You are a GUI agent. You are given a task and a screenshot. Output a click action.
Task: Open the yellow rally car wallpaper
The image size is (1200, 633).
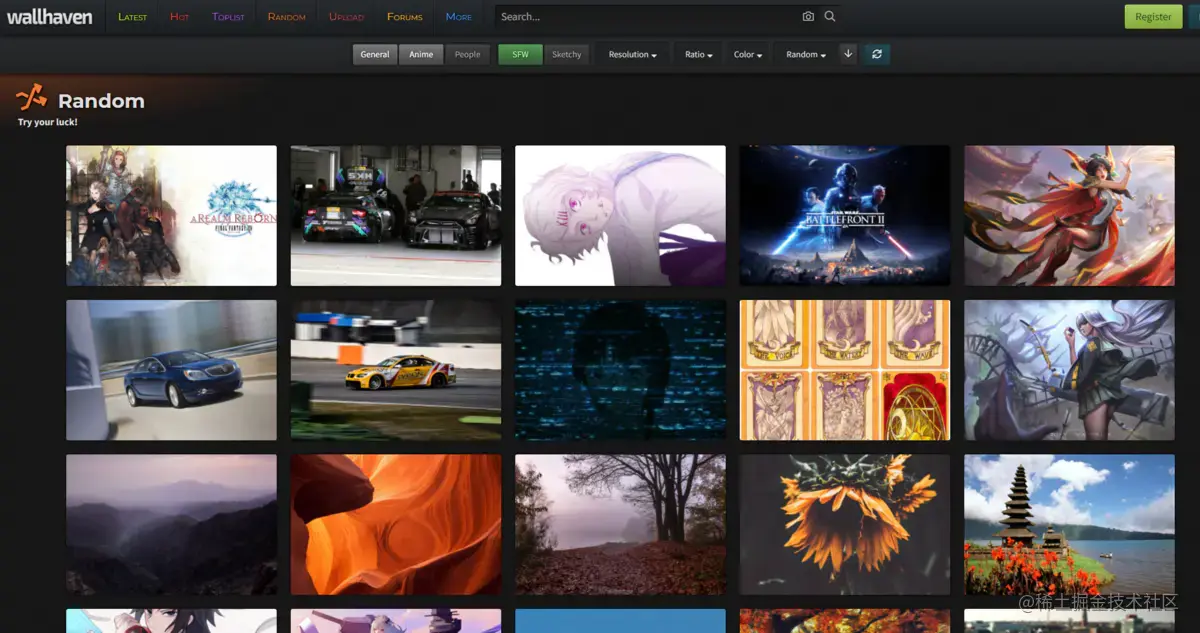point(396,370)
